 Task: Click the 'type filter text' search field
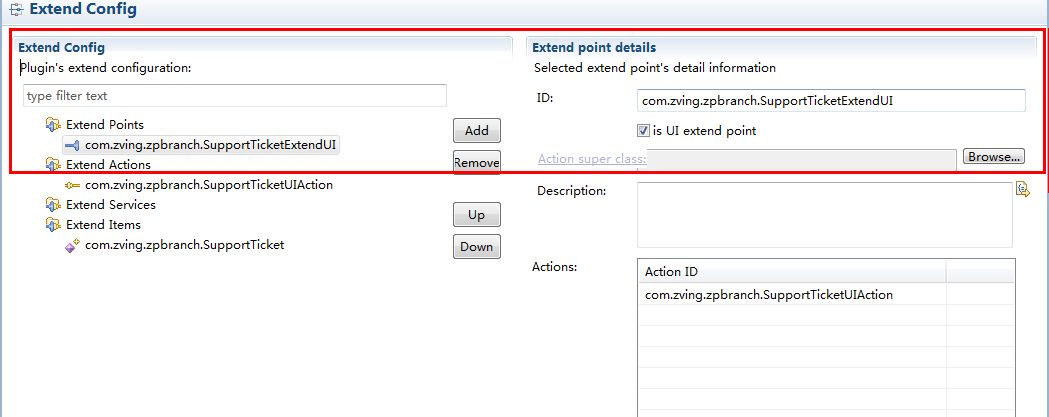234,96
